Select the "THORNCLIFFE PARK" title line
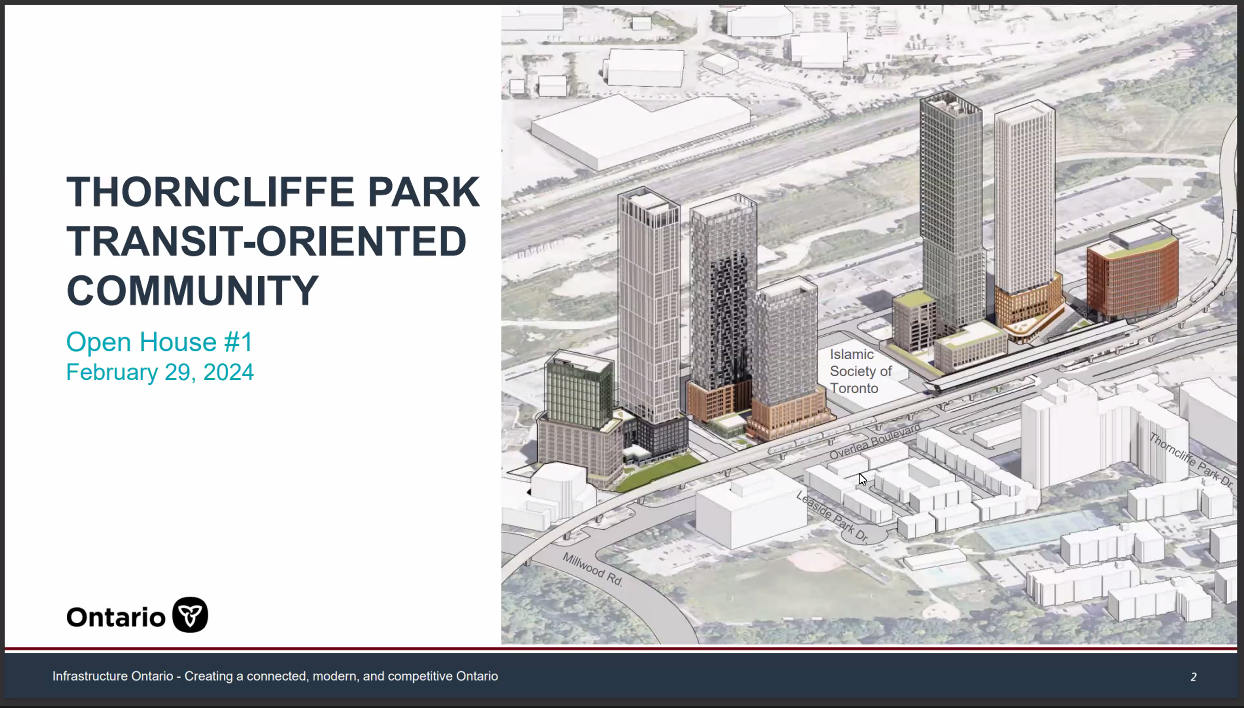Screen dimensions: 1244x708 (272, 192)
